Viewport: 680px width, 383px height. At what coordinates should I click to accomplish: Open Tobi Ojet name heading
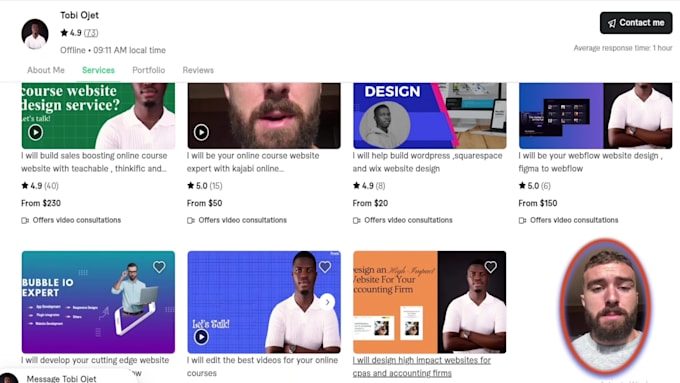tap(79, 15)
